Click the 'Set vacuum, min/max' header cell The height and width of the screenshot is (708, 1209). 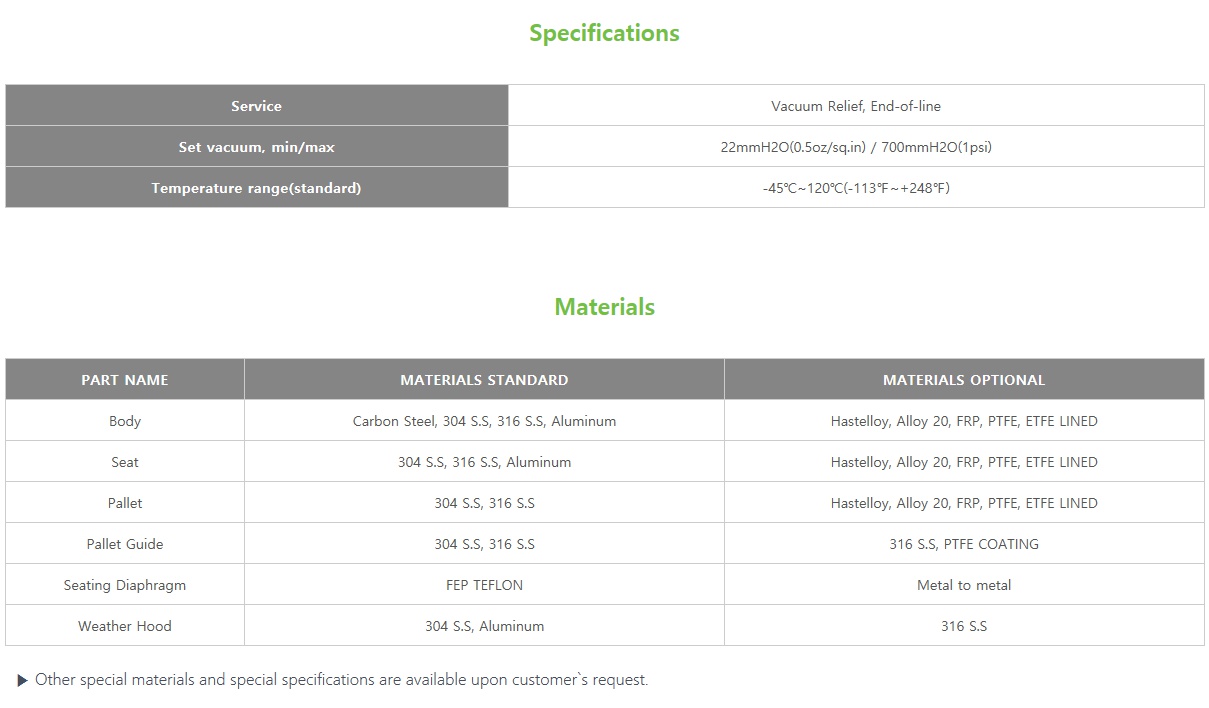coord(256,147)
